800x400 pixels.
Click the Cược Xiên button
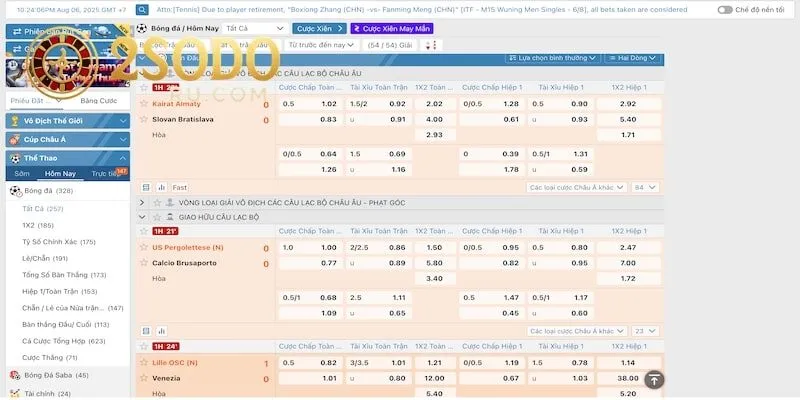pyautogui.click(x=320, y=29)
